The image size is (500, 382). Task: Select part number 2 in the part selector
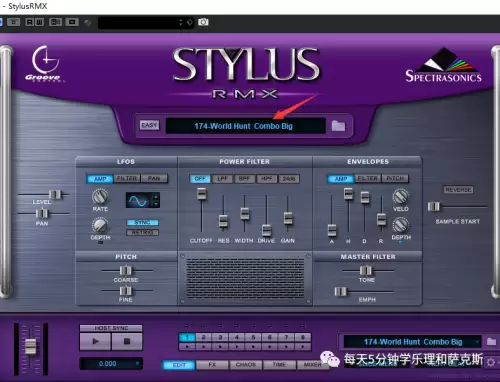[x=204, y=337]
